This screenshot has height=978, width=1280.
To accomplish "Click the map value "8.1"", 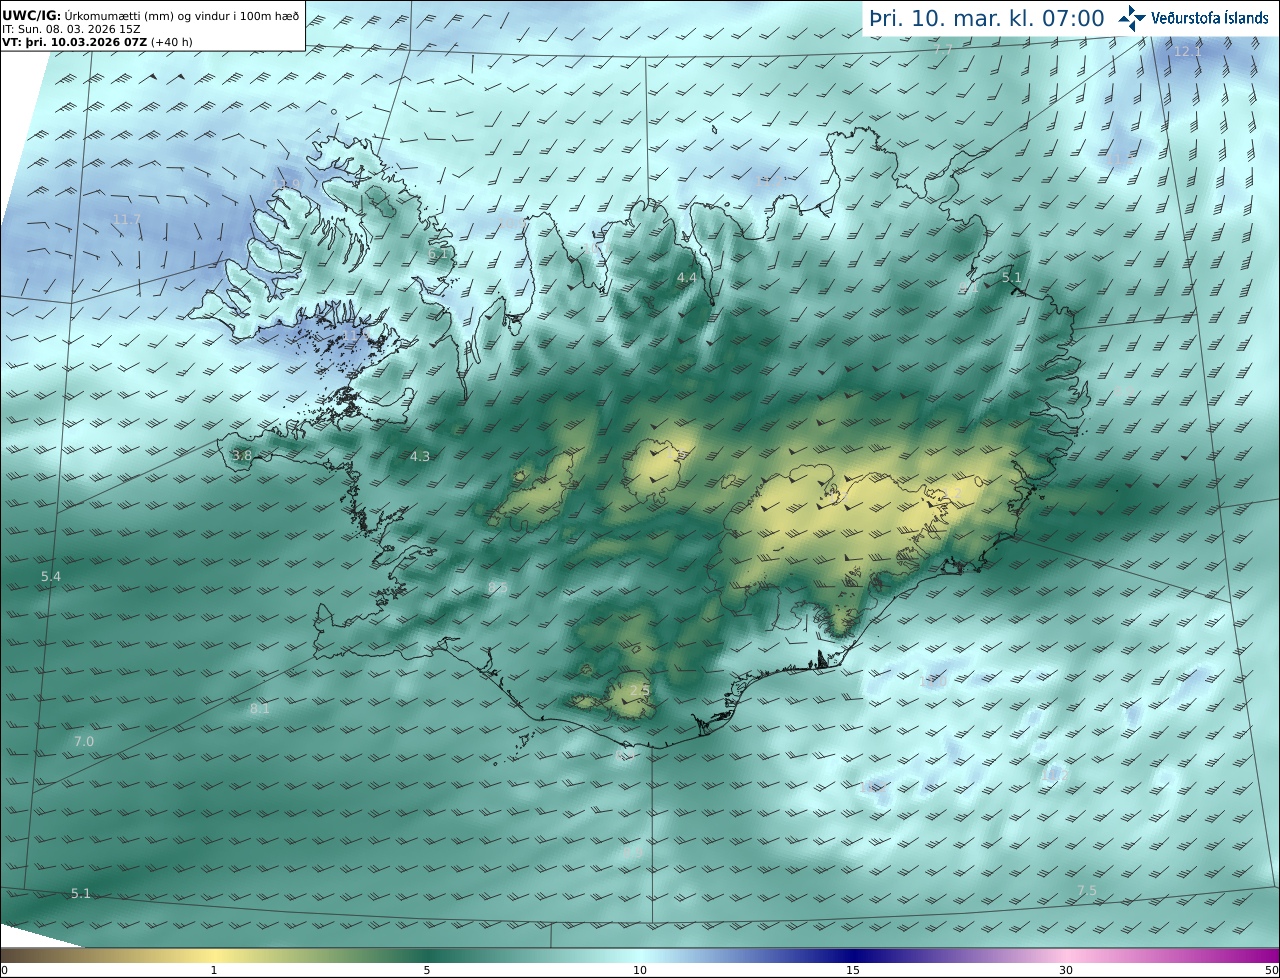I will pyautogui.click(x=260, y=709).
